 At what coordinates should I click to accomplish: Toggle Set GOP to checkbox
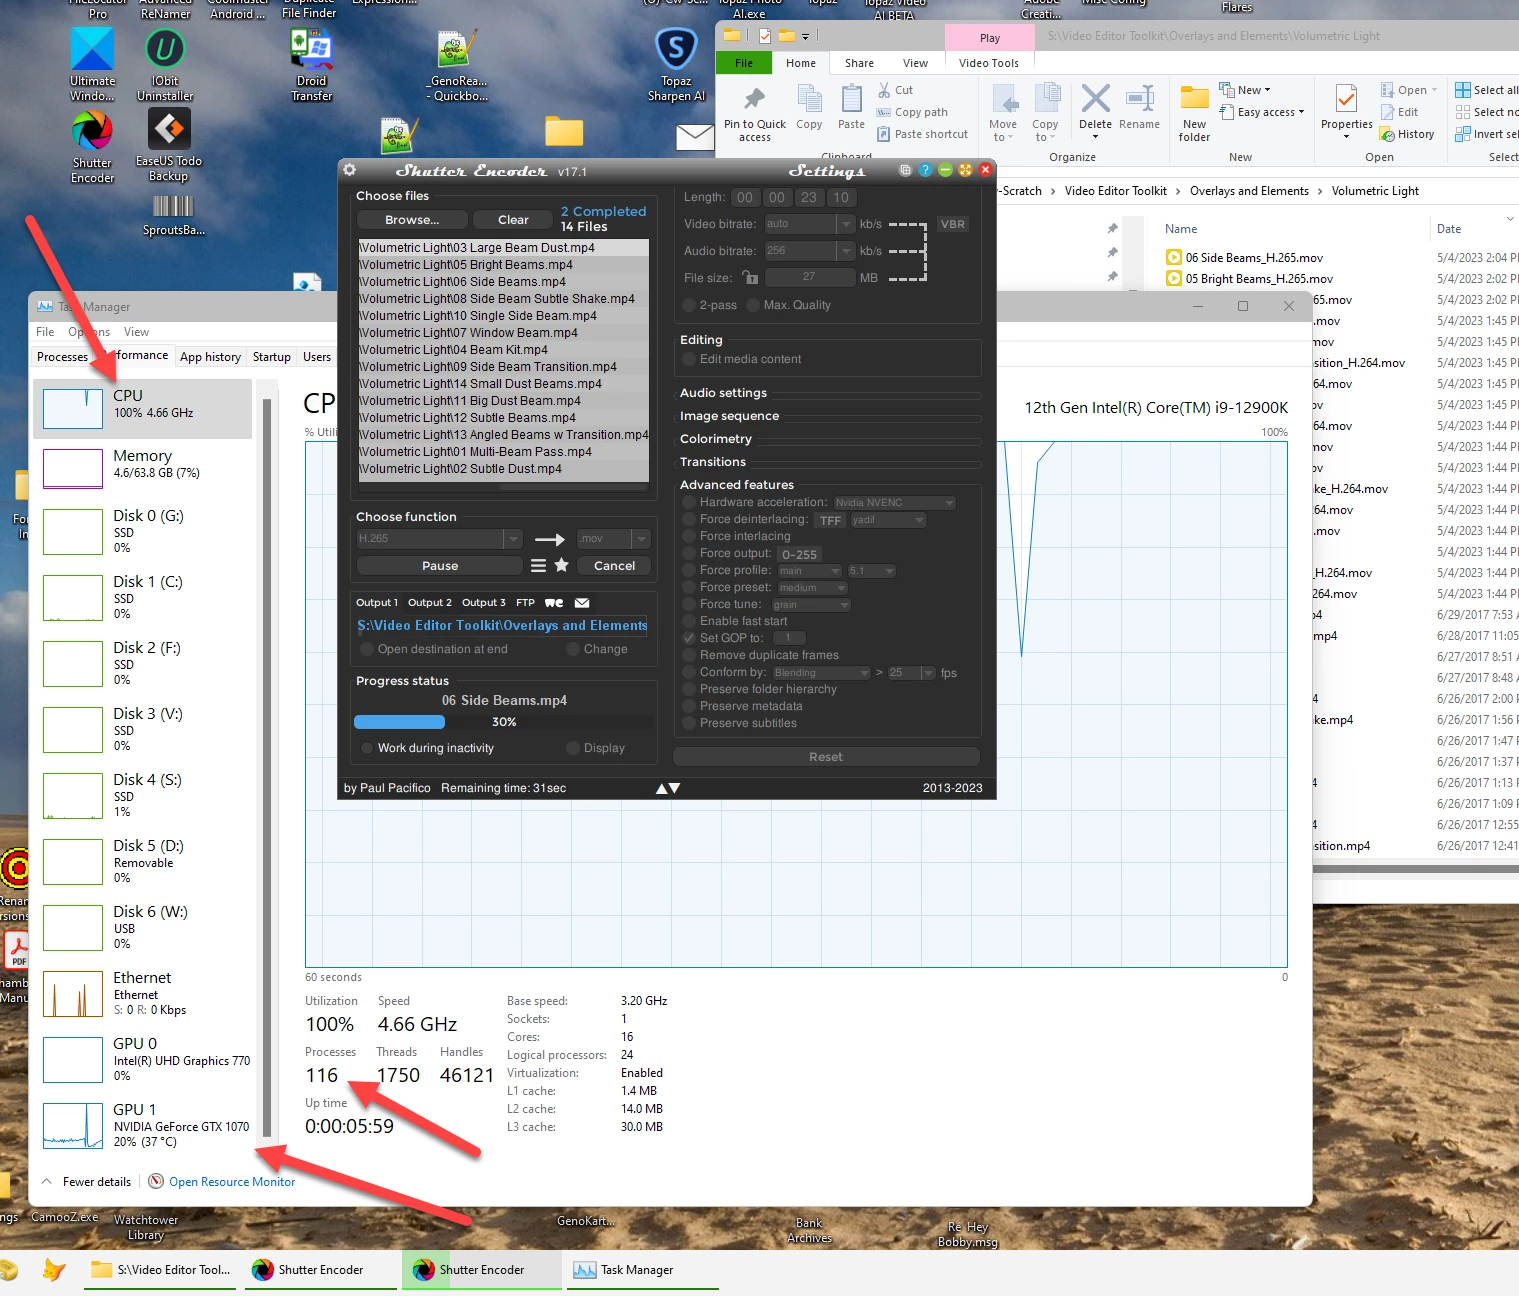[689, 638]
